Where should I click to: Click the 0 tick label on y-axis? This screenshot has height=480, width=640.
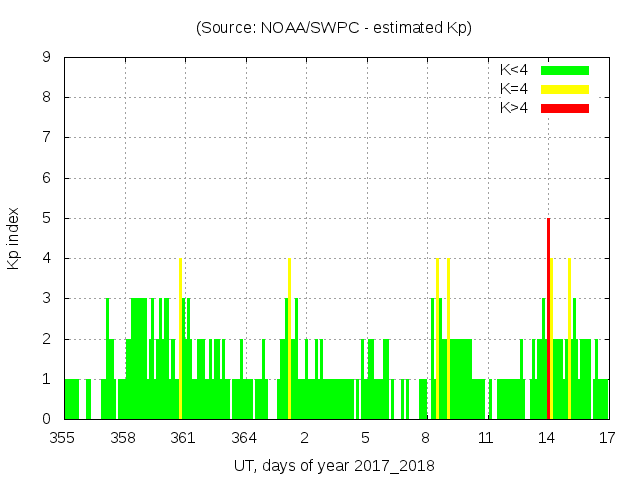tap(47, 419)
